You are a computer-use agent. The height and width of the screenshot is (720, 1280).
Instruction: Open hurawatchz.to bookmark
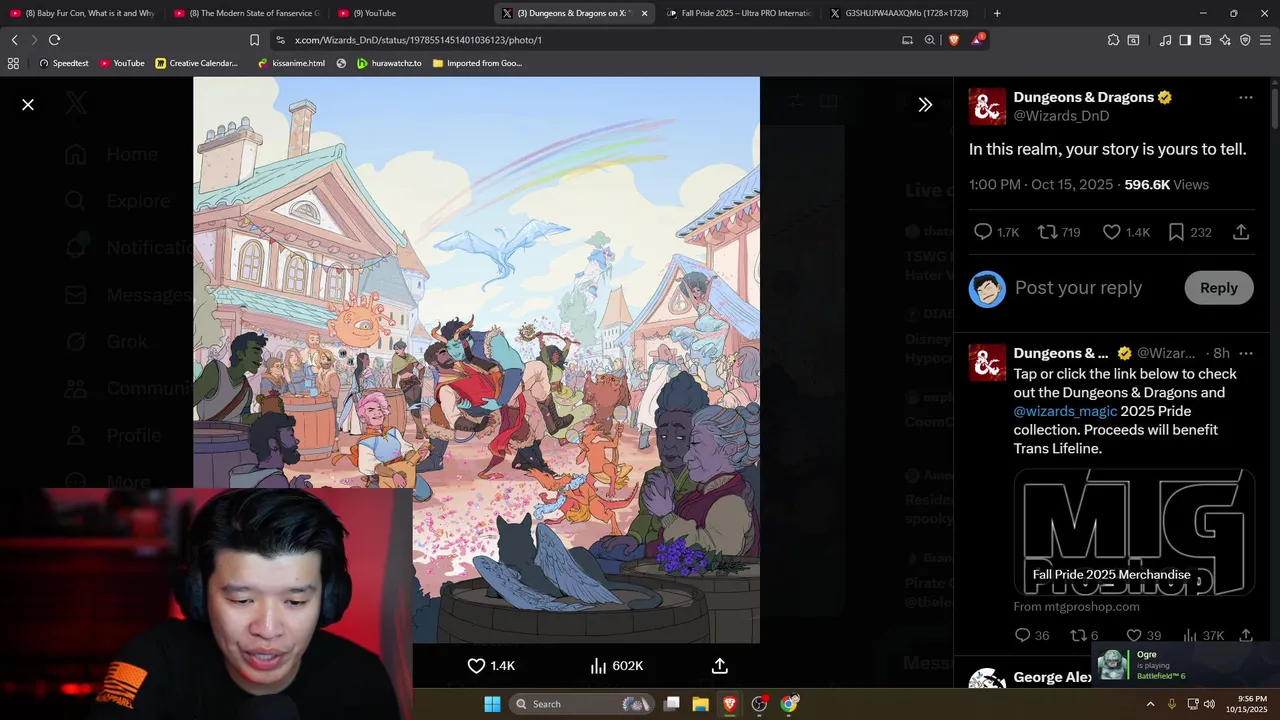click(x=390, y=63)
